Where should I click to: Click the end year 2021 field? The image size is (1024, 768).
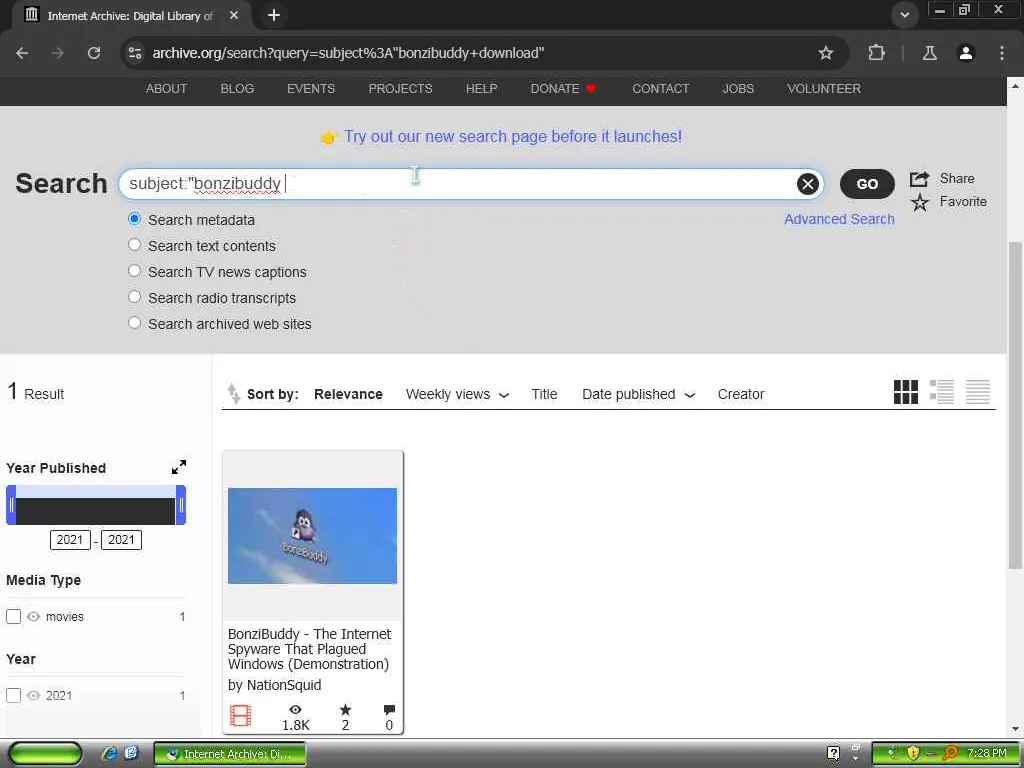tap(121, 540)
